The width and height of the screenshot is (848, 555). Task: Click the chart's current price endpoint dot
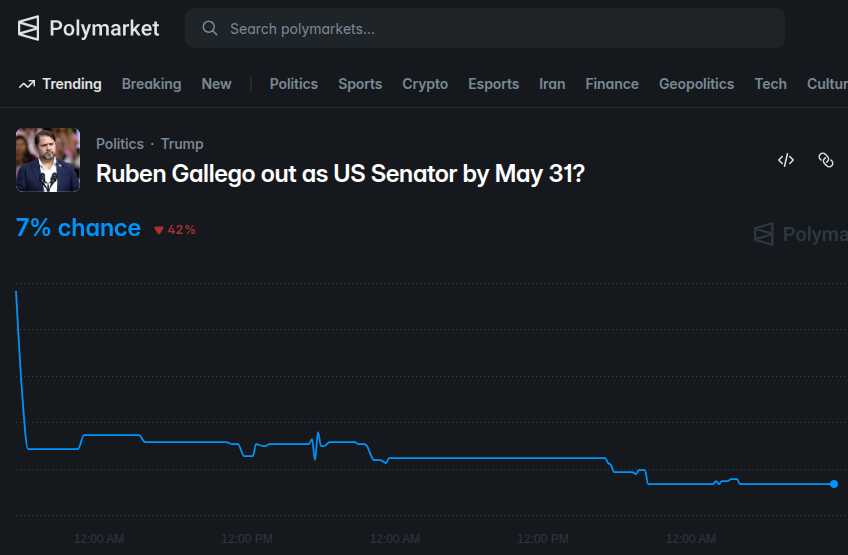tap(834, 484)
